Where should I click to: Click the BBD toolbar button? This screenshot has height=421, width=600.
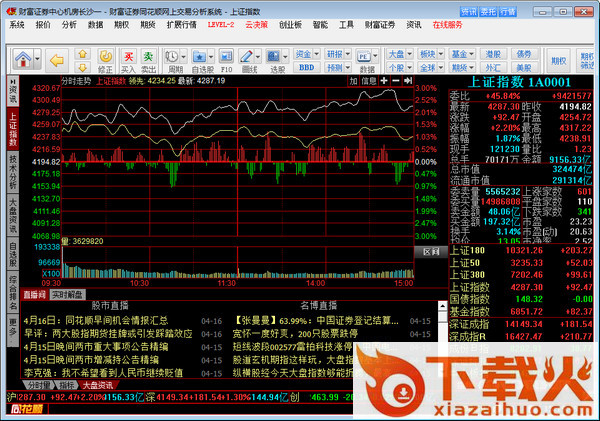click(x=307, y=67)
